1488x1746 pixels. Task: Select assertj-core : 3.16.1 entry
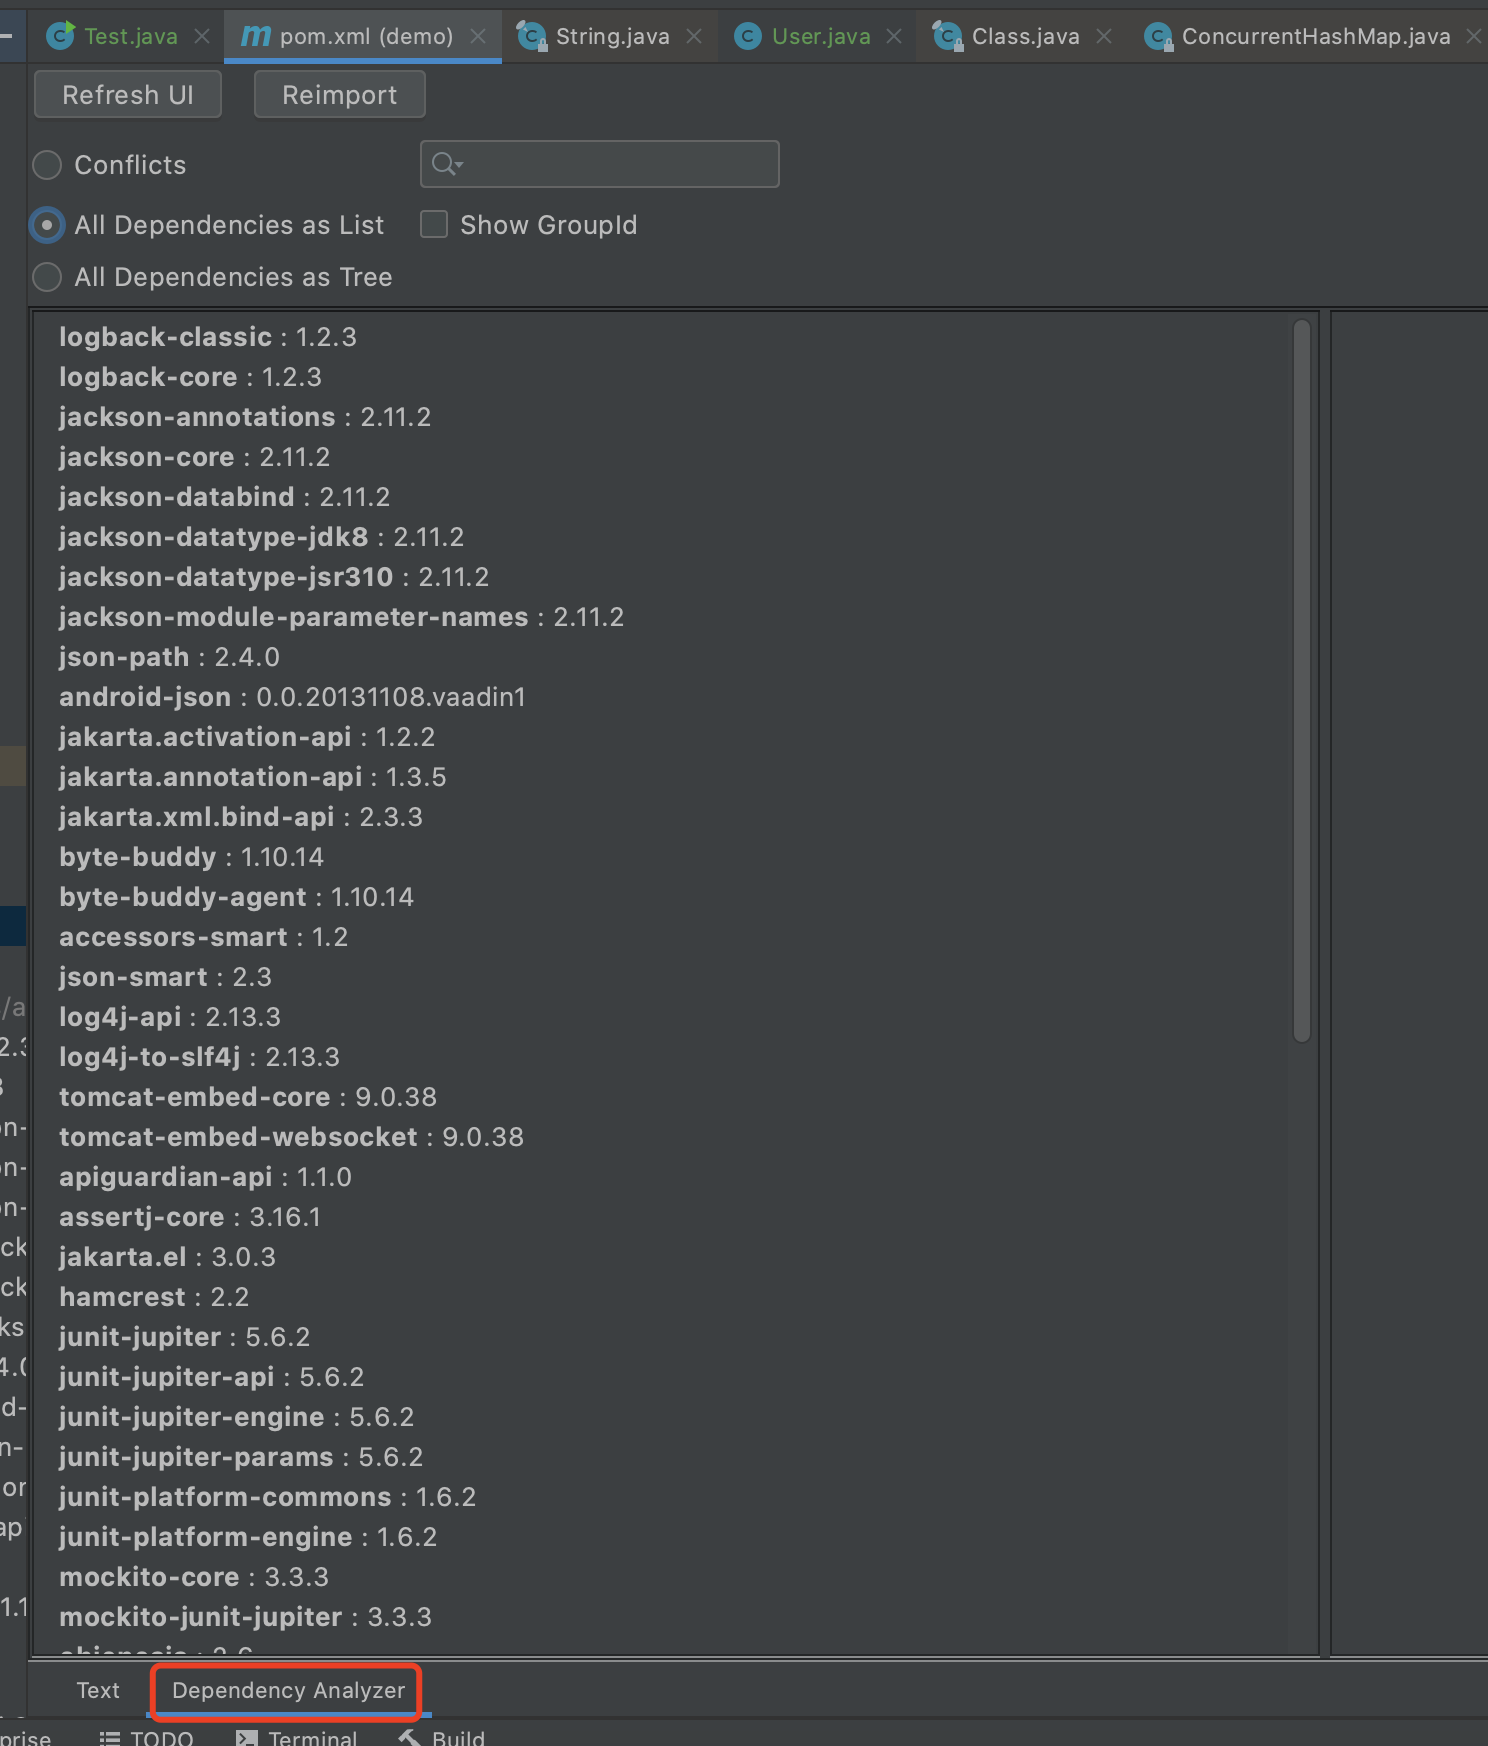190,1217
